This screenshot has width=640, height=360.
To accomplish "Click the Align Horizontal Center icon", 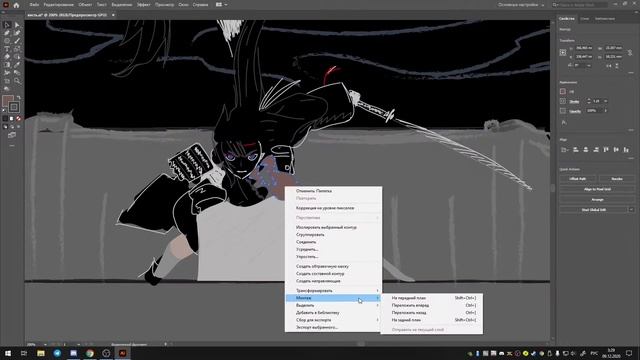I will pos(586,150).
